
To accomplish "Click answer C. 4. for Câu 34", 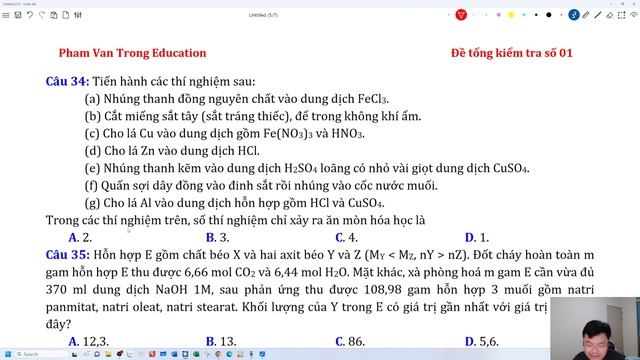I will [x=346, y=237].
